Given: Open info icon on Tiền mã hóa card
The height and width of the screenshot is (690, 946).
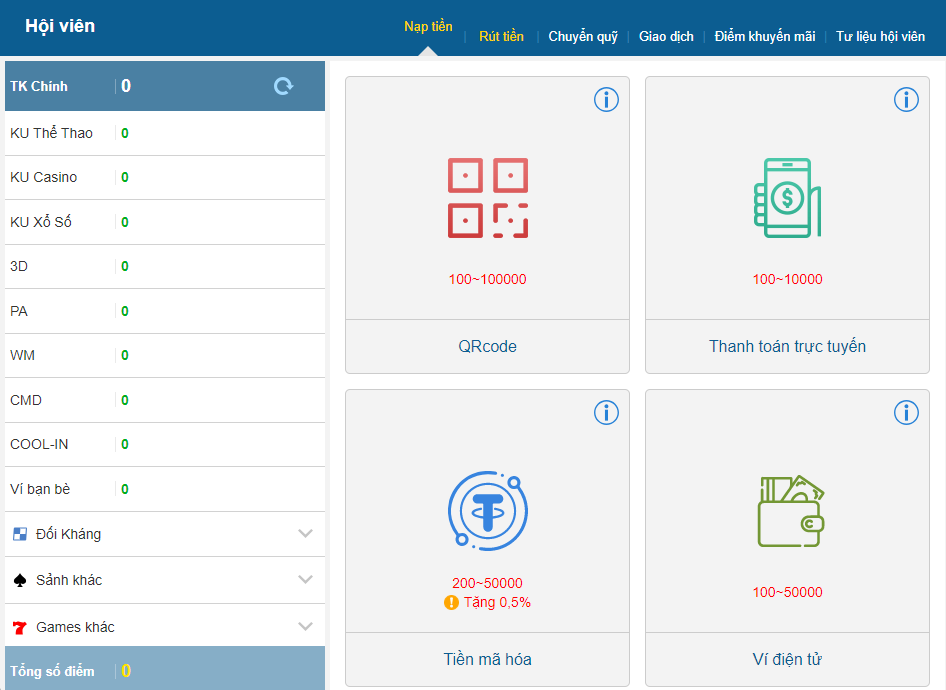Looking at the screenshot, I should tap(606, 412).
